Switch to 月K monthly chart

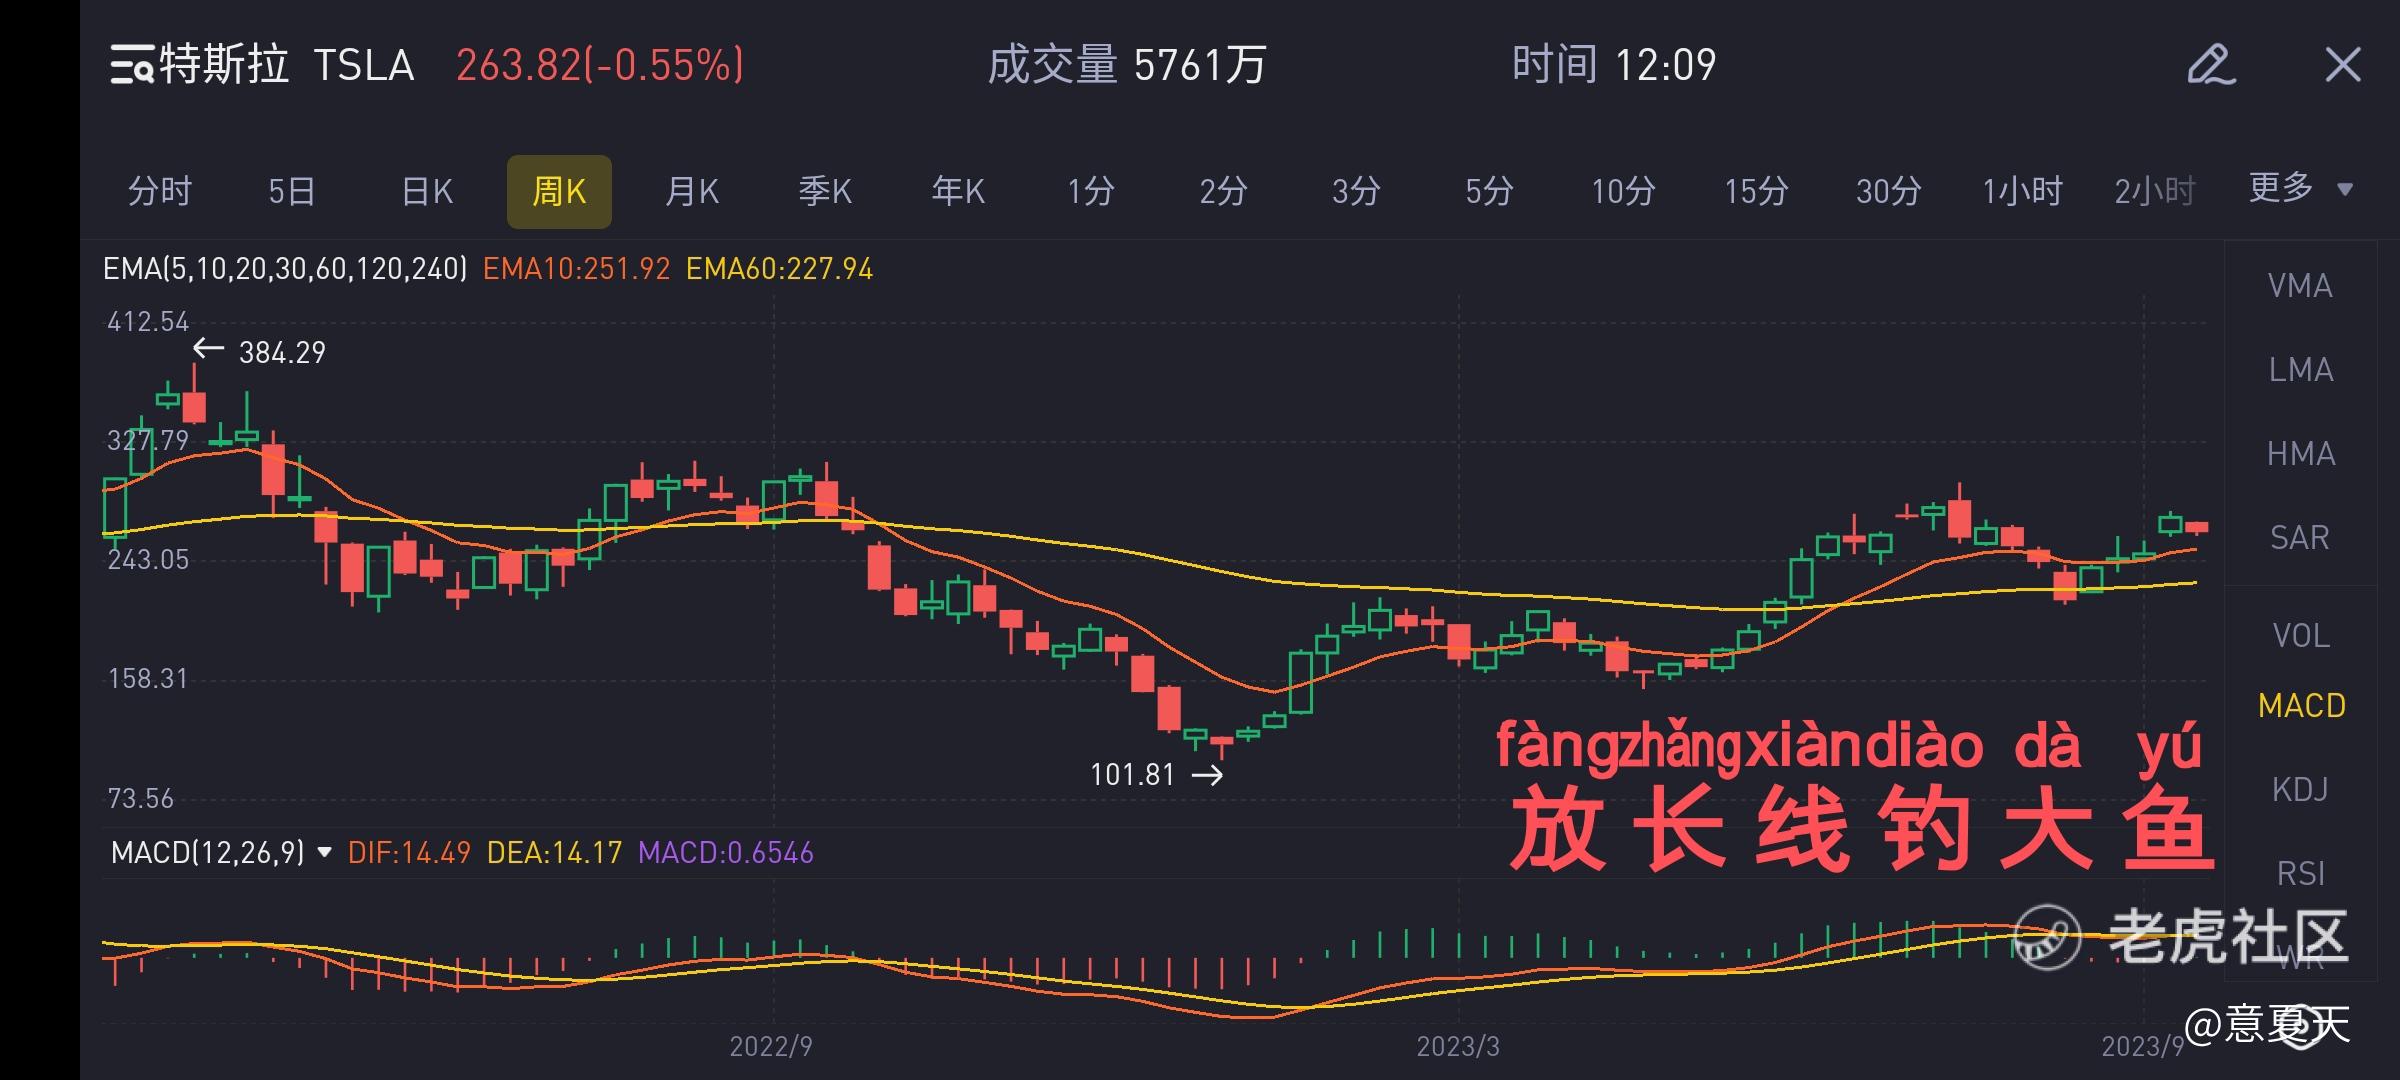point(692,190)
